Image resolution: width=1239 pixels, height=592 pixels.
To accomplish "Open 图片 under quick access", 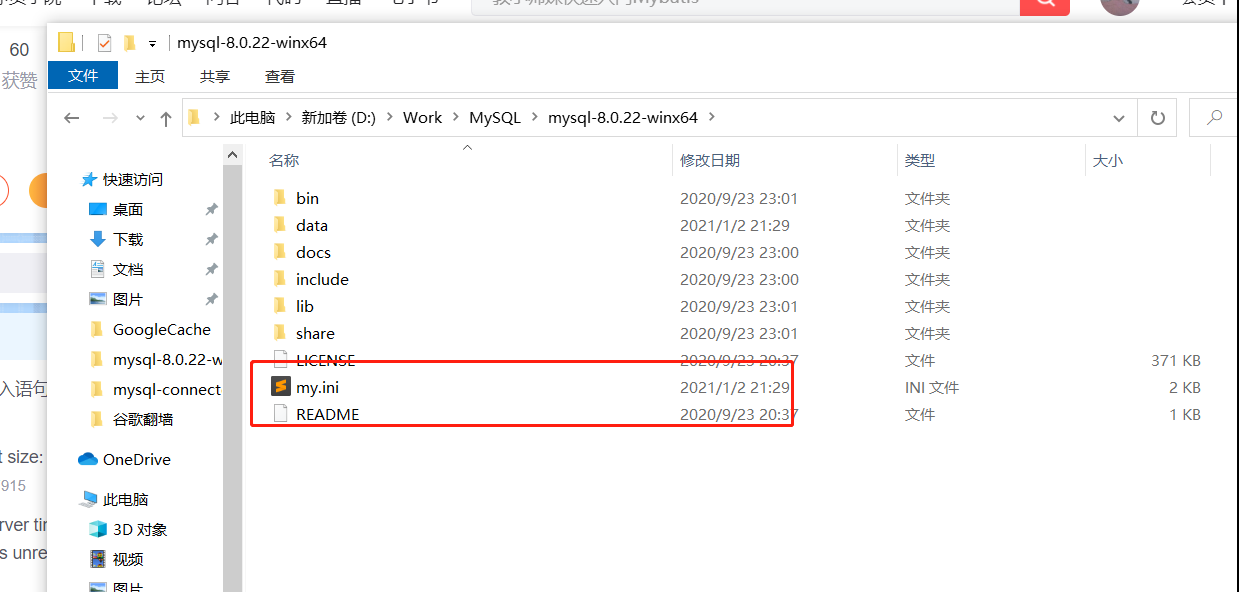I will coord(128,299).
